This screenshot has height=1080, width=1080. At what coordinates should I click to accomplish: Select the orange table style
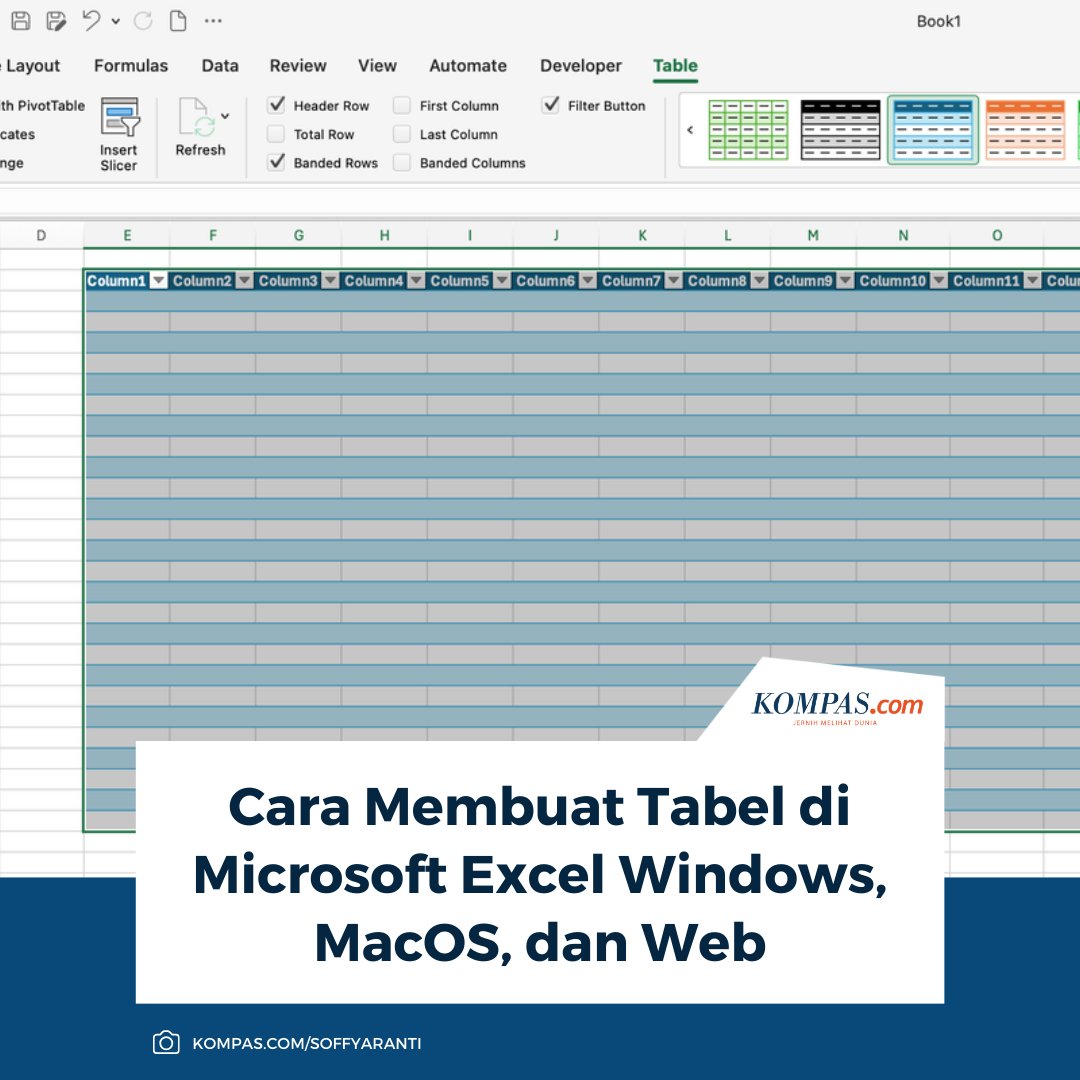[x=1026, y=130]
